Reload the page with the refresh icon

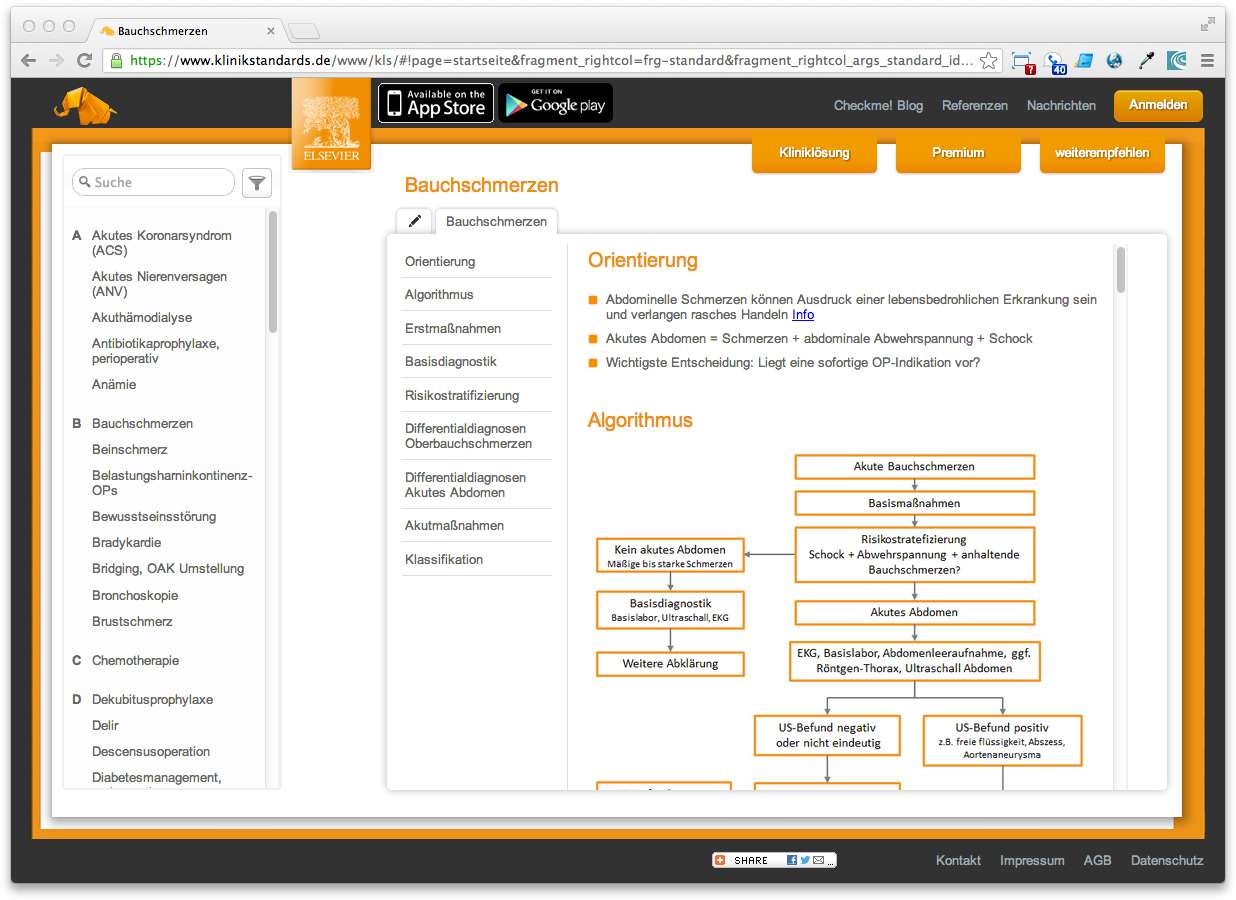pos(85,60)
